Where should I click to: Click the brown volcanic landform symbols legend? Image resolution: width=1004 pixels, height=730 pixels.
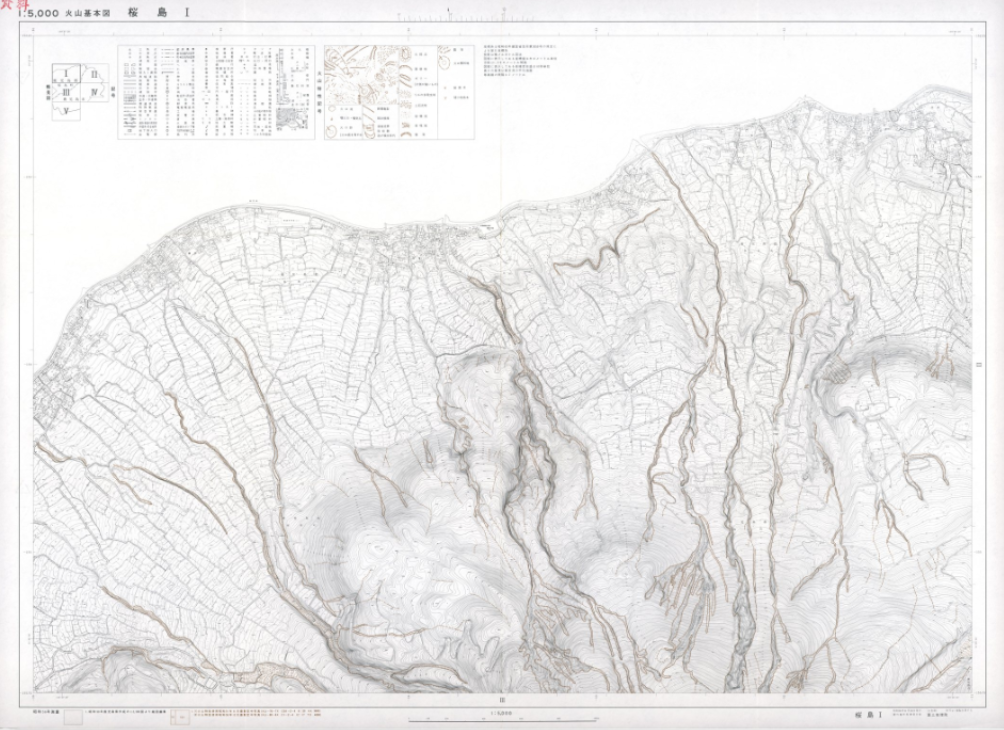(x=385, y=92)
